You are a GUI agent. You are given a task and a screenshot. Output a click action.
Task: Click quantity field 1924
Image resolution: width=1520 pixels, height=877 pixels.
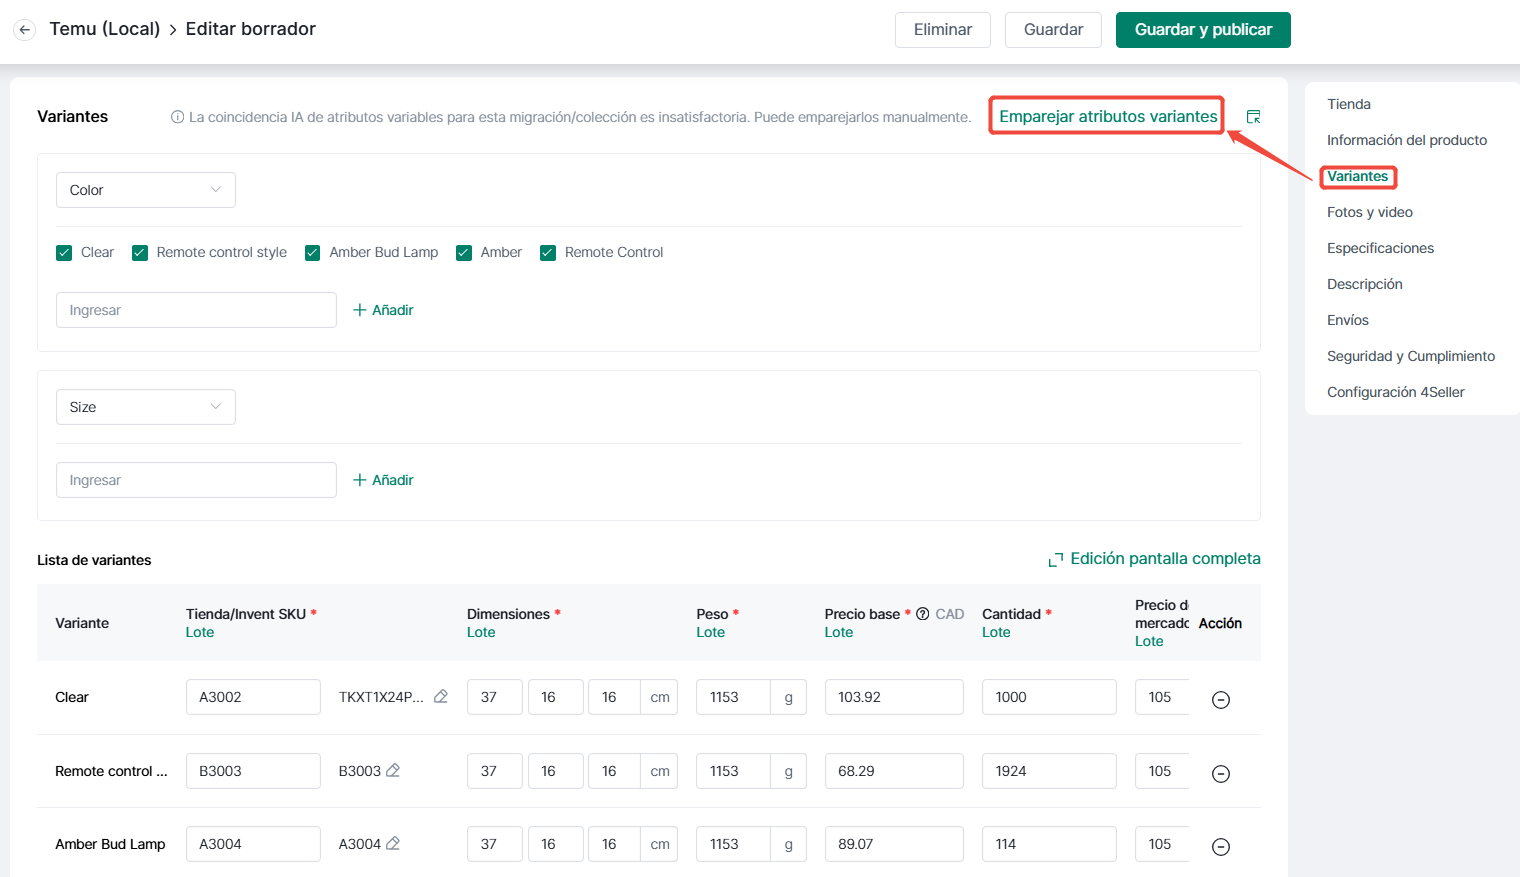tap(1049, 771)
